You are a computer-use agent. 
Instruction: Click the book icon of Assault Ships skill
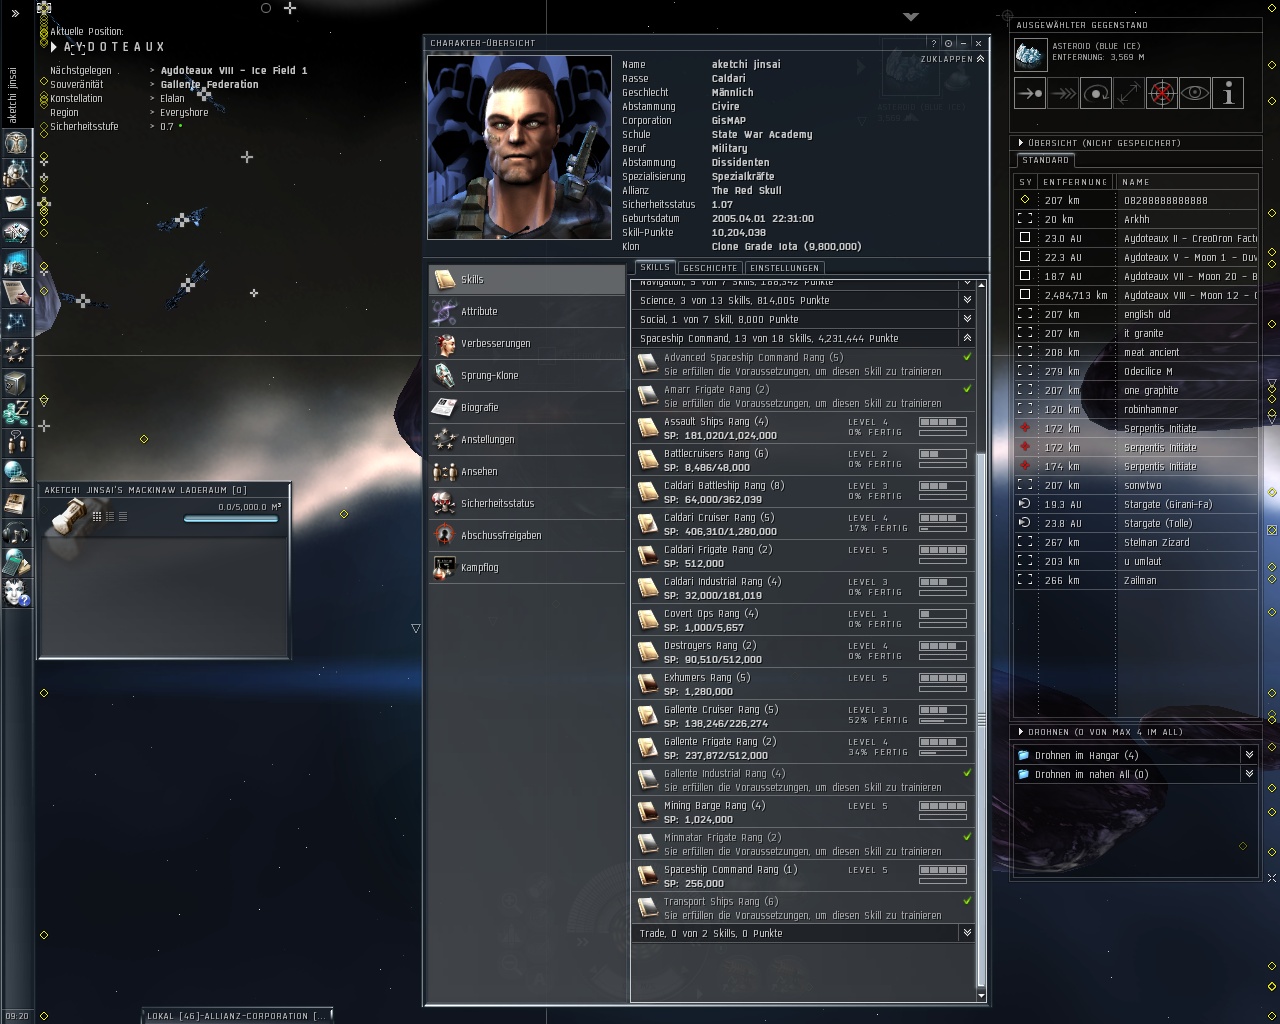648,428
